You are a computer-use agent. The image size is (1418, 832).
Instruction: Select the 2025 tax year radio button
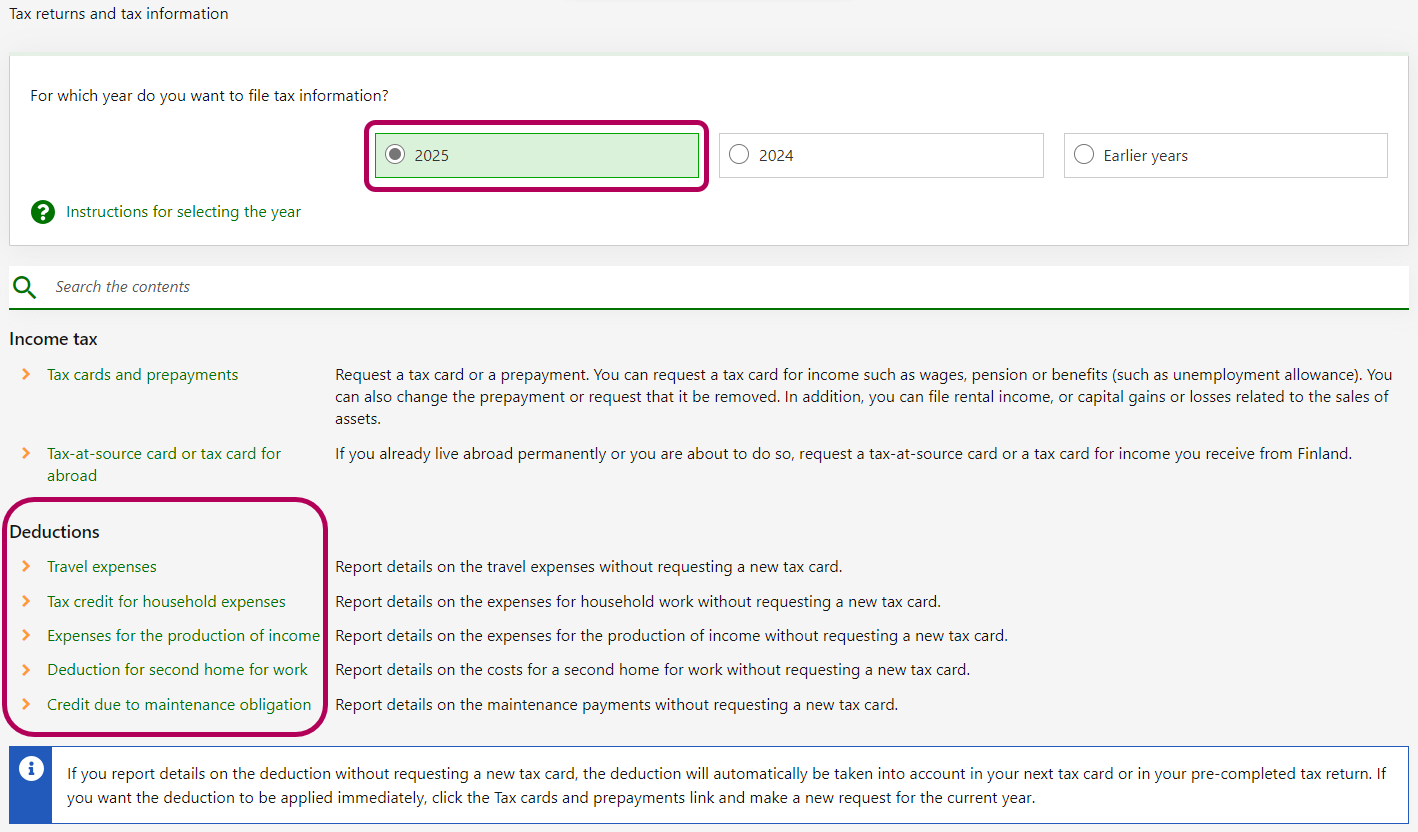point(396,155)
